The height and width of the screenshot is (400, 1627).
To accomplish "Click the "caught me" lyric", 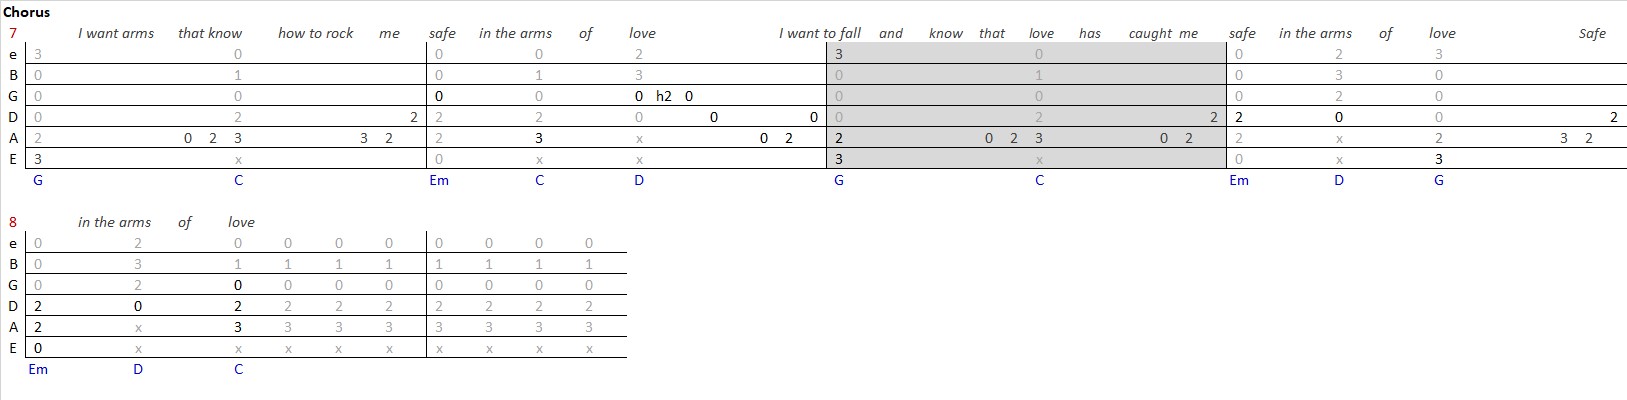I will click(x=1163, y=33).
